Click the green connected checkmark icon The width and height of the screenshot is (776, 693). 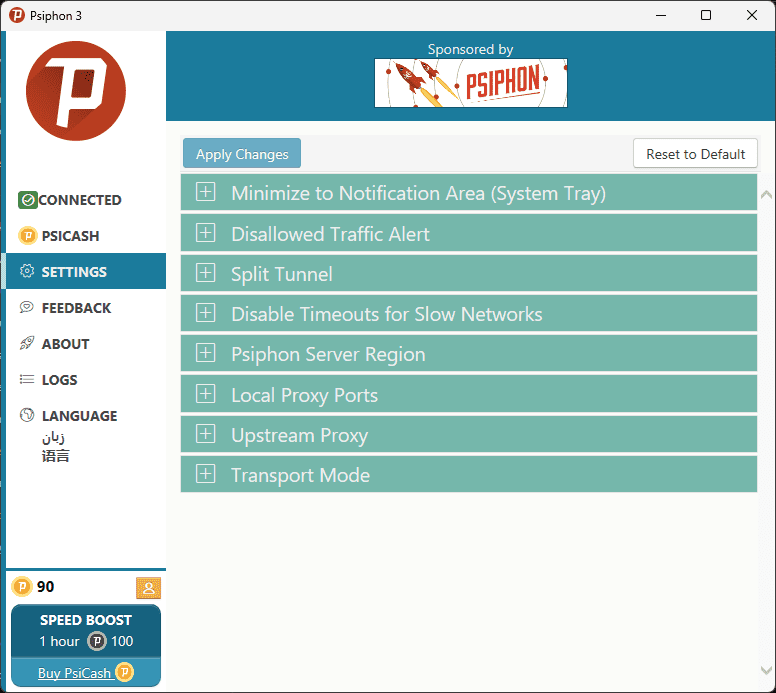coord(28,200)
